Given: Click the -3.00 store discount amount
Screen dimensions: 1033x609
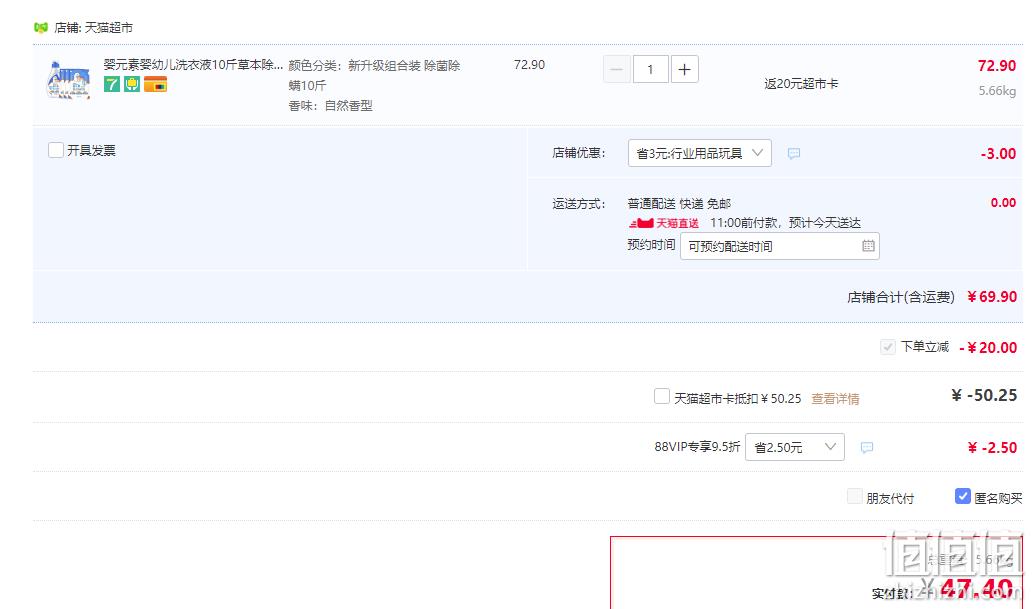Looking at the screenshot, I should (998, 154).
